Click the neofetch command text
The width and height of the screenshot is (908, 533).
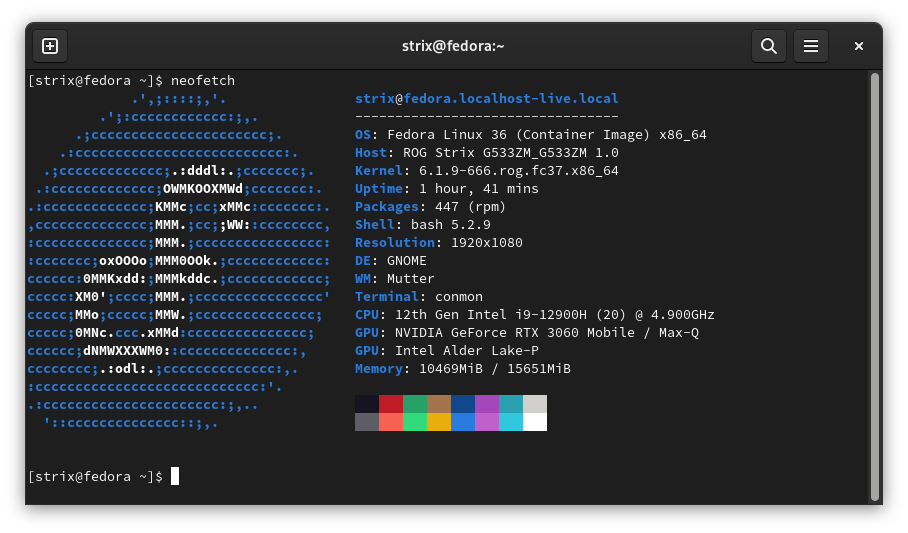pos(203,81)
